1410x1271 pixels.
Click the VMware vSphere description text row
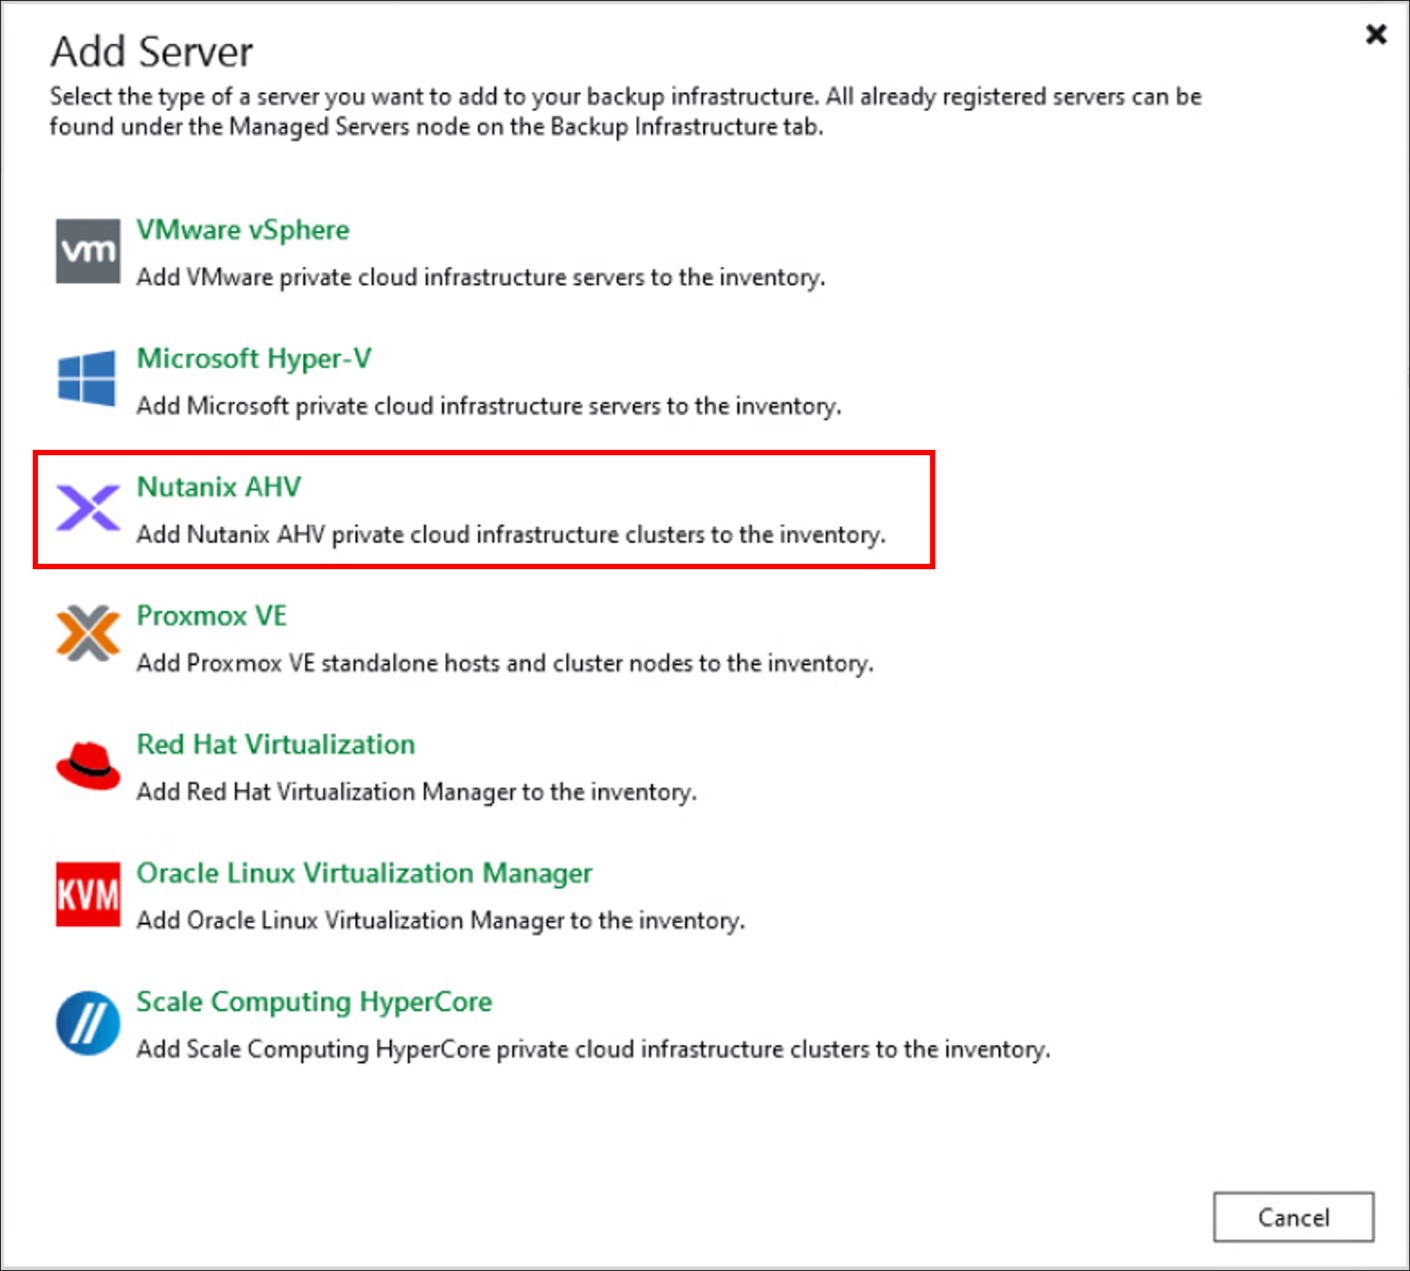tap(480, 278)
